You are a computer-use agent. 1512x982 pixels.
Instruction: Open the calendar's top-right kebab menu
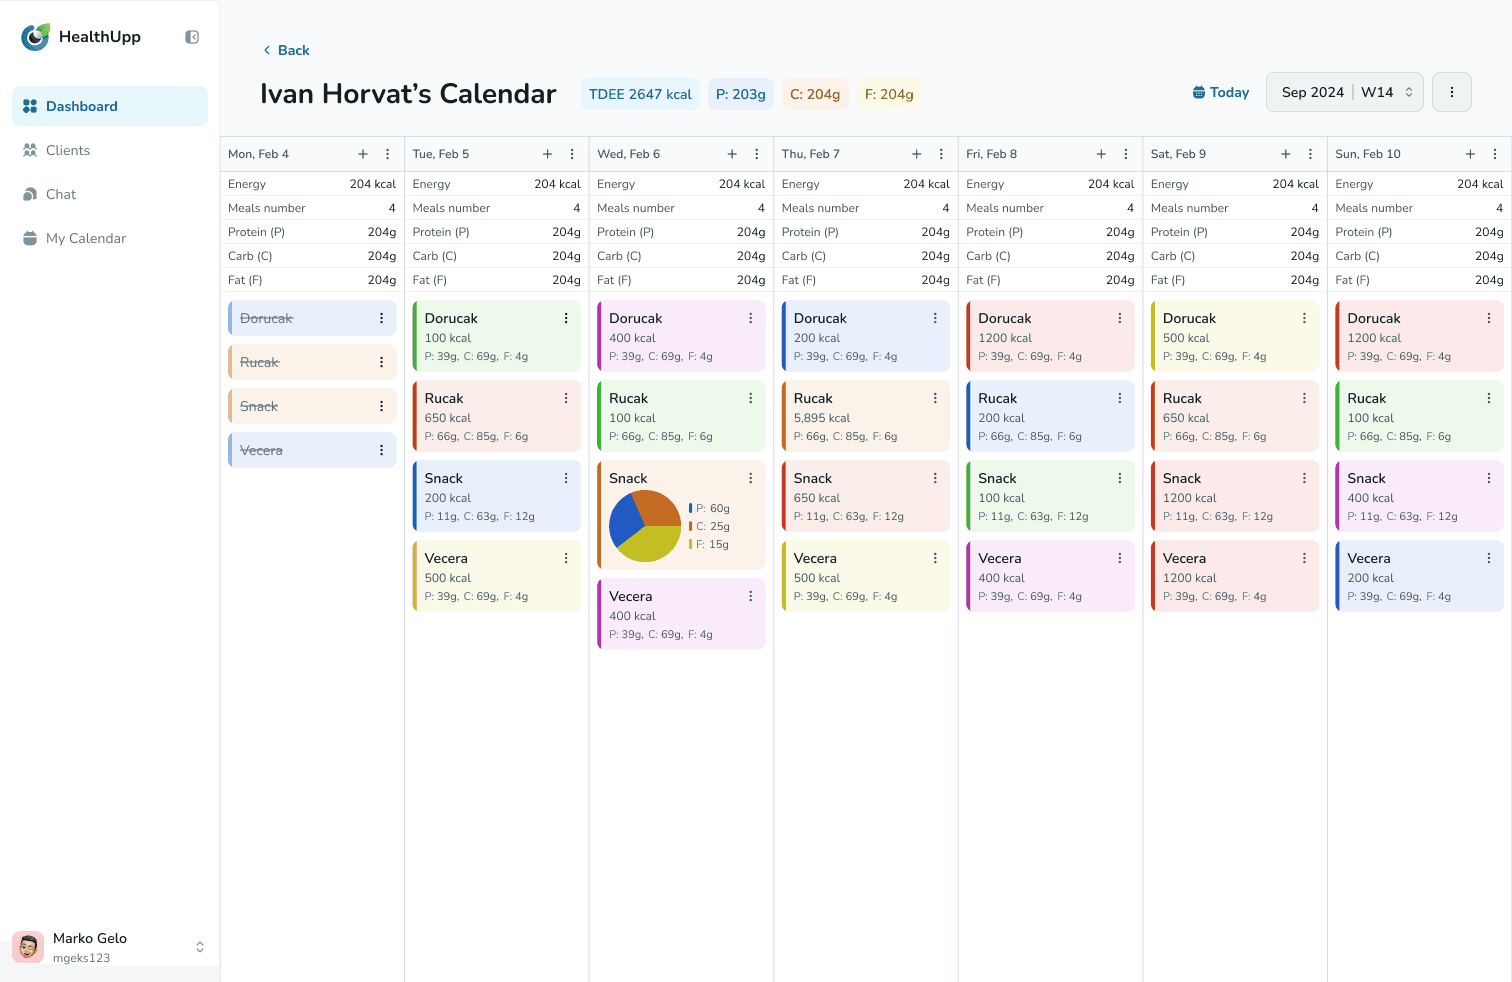(1451, 92)
